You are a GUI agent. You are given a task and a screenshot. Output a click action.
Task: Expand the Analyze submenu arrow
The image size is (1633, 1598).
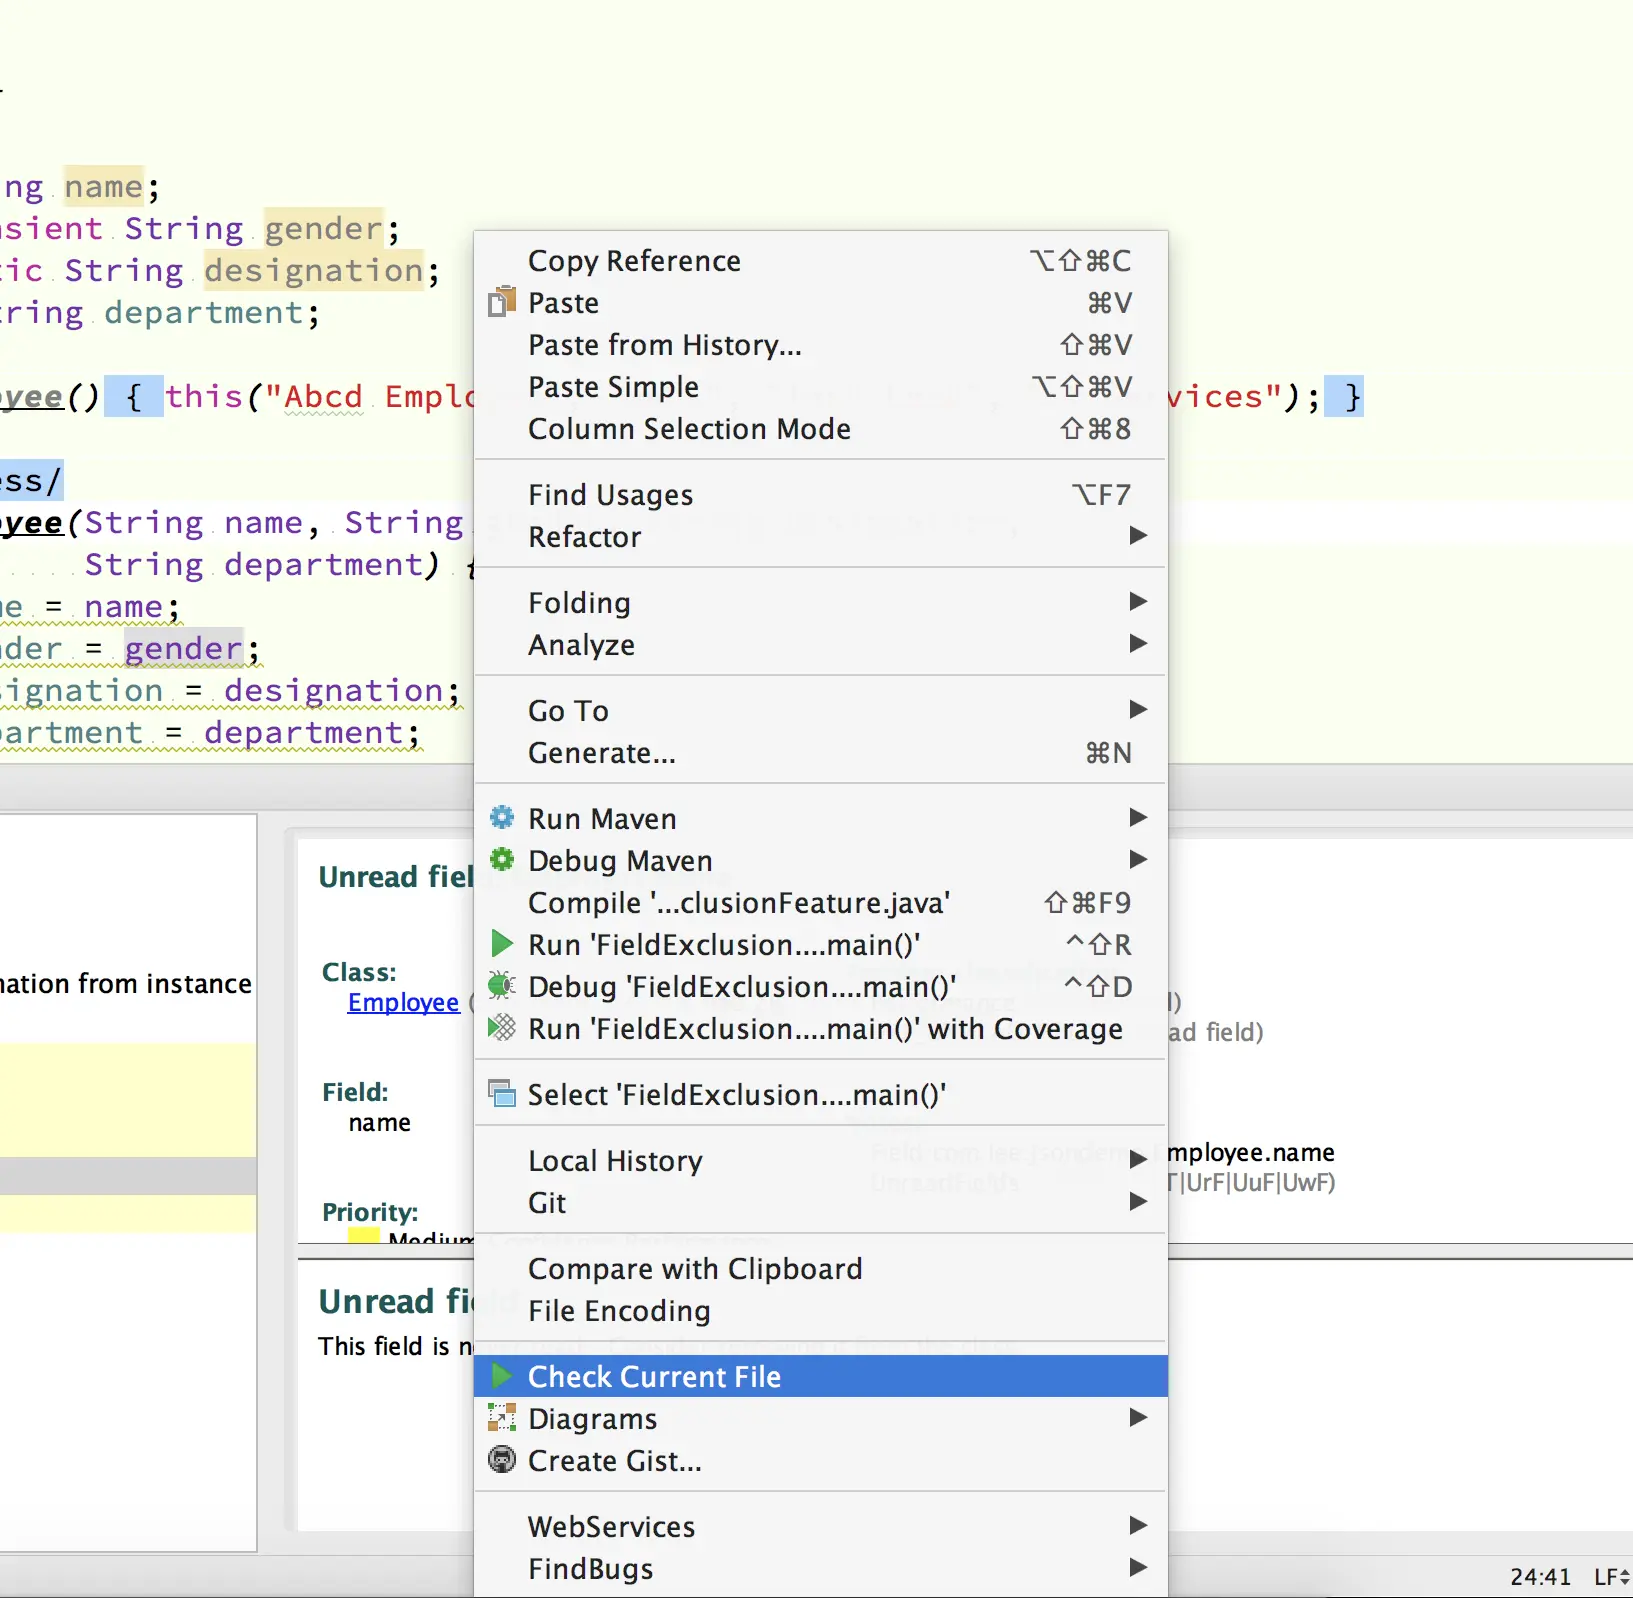pyautogui.click(x=1137, y=643)
